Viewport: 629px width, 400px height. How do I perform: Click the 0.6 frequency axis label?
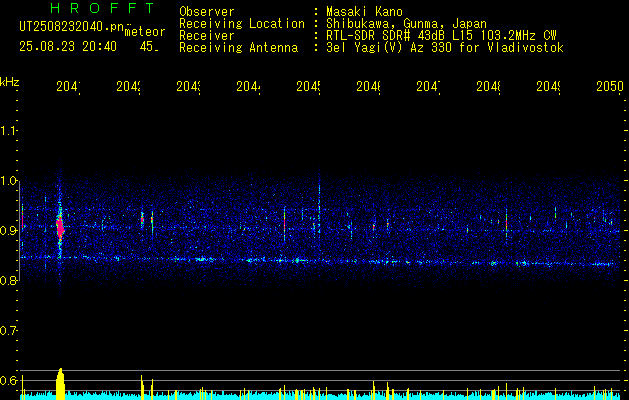point(9,380)
